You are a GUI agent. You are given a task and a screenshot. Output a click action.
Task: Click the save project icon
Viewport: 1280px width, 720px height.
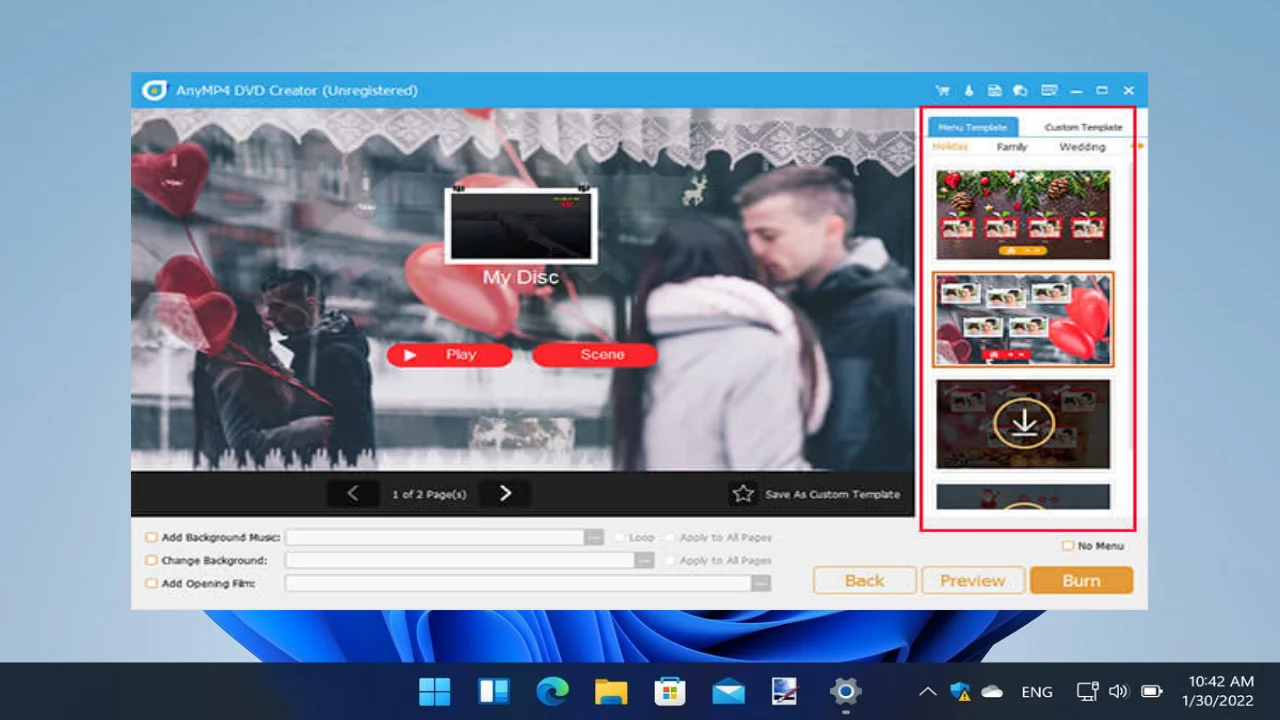pos(994,90)
